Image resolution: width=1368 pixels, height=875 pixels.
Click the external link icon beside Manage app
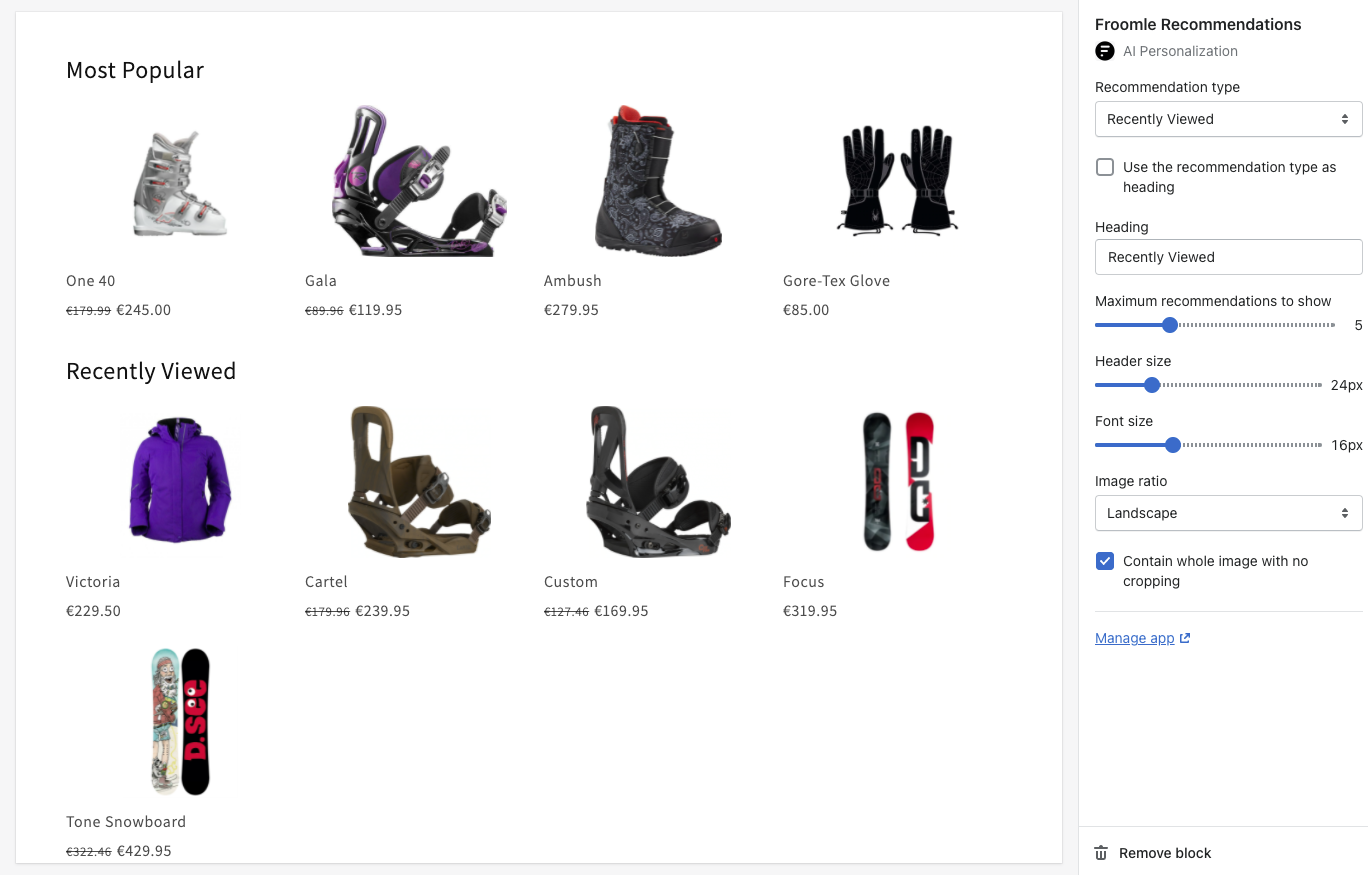click(x=1185, y=637)
